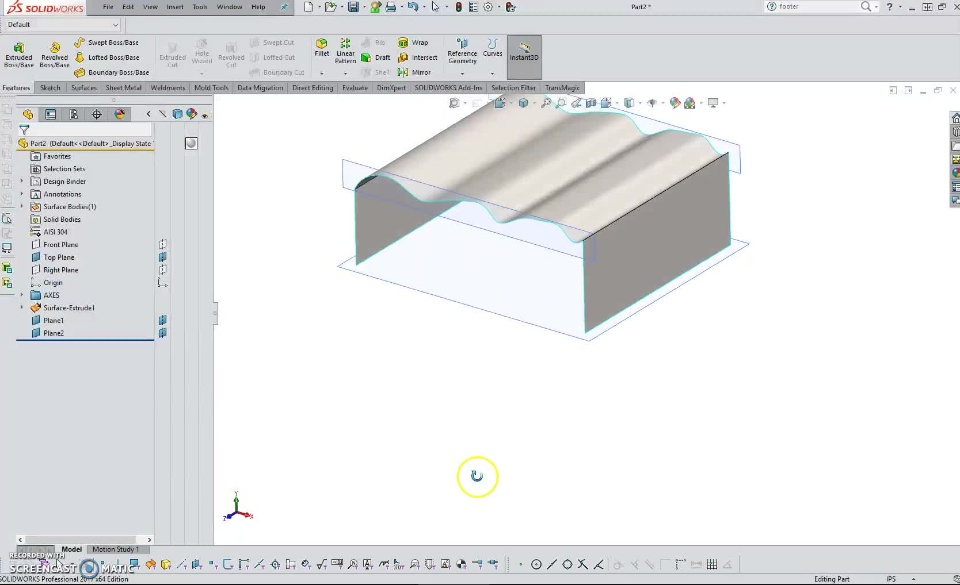Switch to the Evaluate tab
Viewport: 960px width, 585px height.
point(355,88)
